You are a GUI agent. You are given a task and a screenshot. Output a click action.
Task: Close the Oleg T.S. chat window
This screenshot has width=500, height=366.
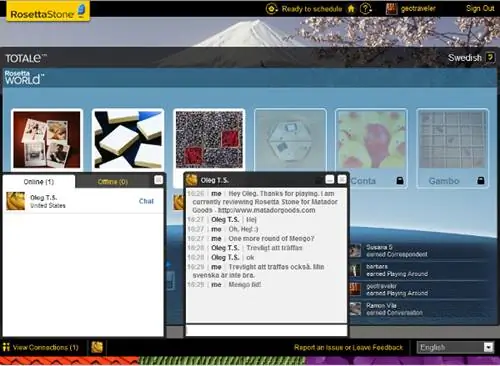click(342, 180)
